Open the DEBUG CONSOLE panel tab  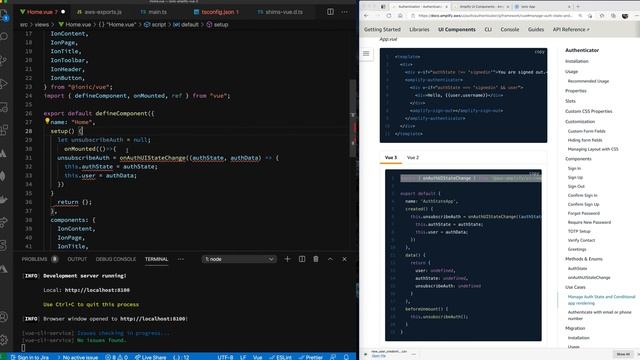(x=116, y=259)
